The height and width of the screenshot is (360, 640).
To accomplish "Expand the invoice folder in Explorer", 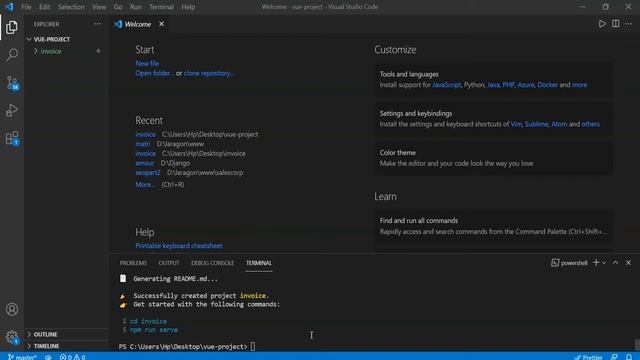I will coord(51,51).
